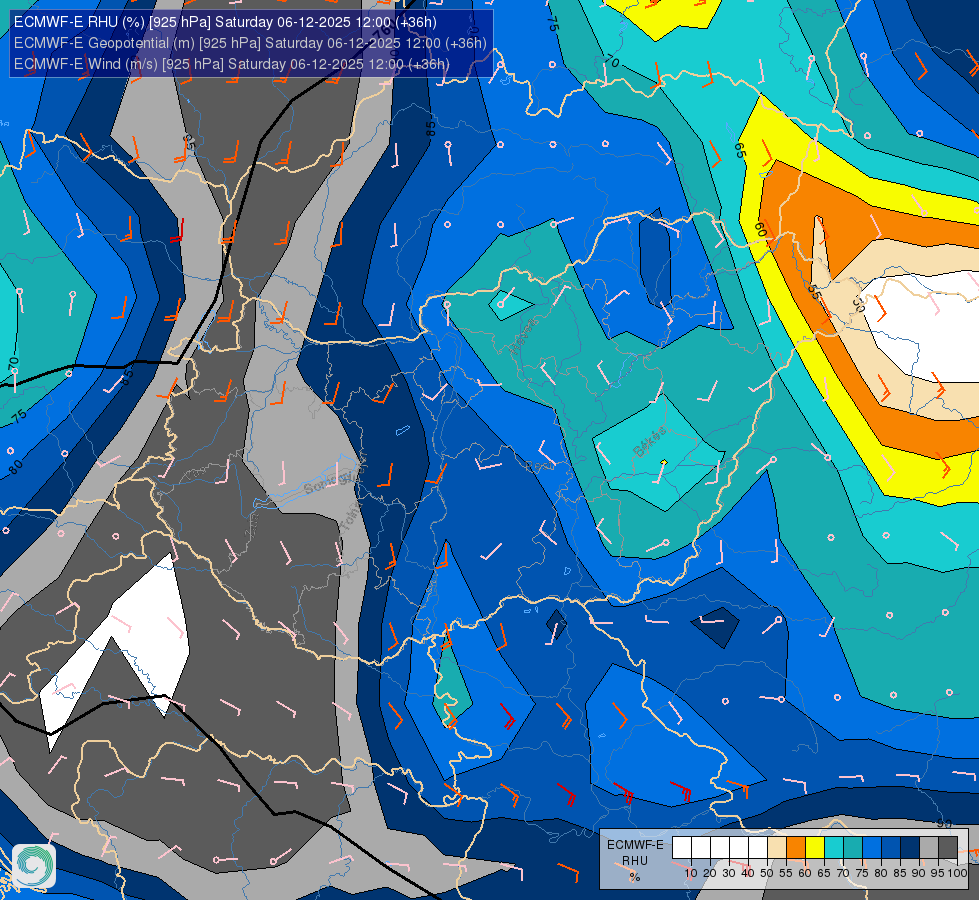
Task: Pick the navy 85–90 legend swatch
Action: (910, 848)
